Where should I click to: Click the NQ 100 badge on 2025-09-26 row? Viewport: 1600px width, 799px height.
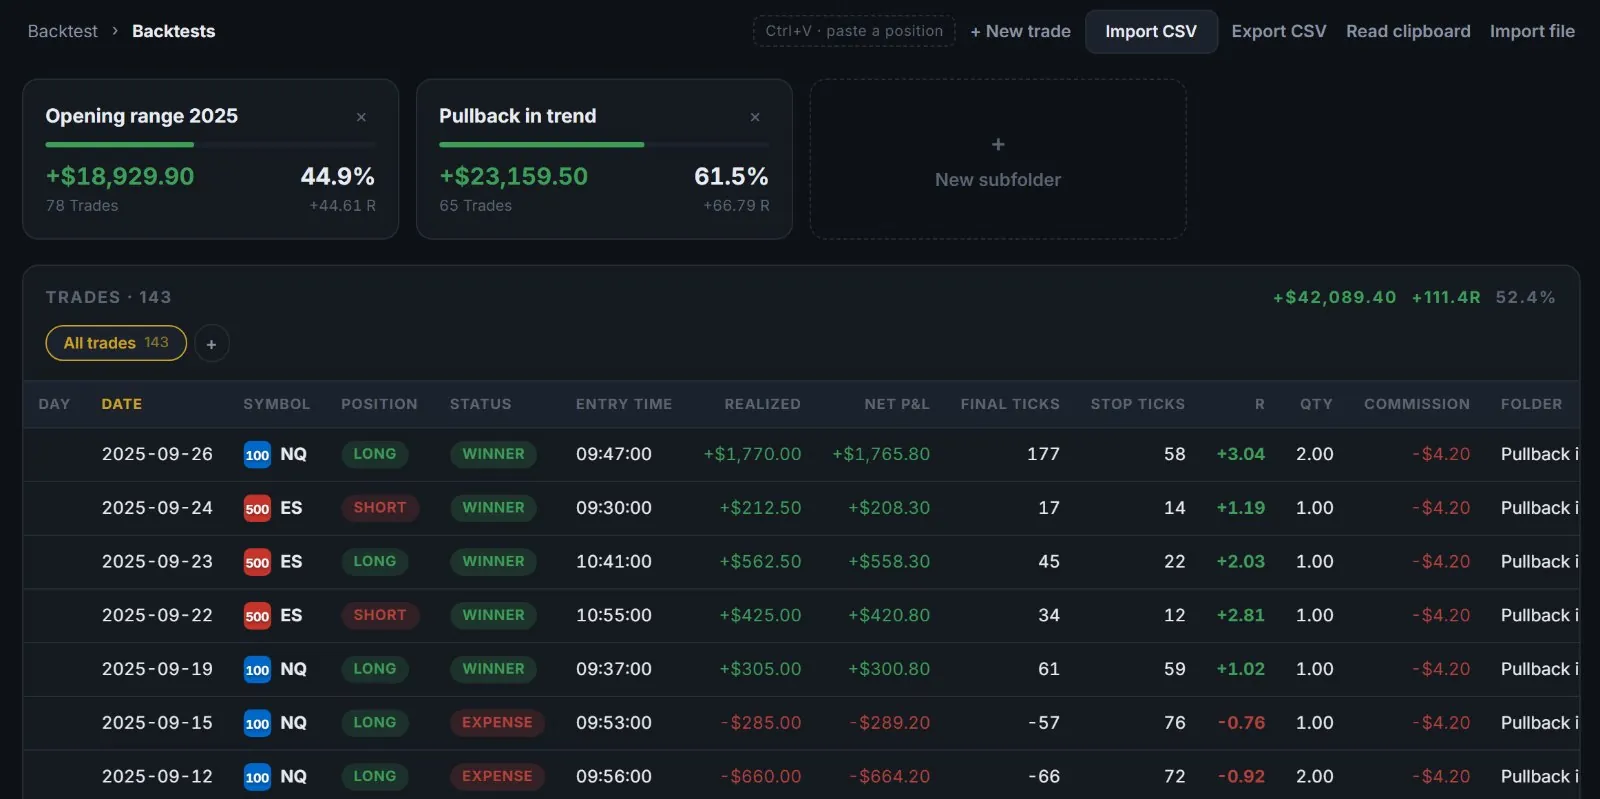tap(257, 455)
